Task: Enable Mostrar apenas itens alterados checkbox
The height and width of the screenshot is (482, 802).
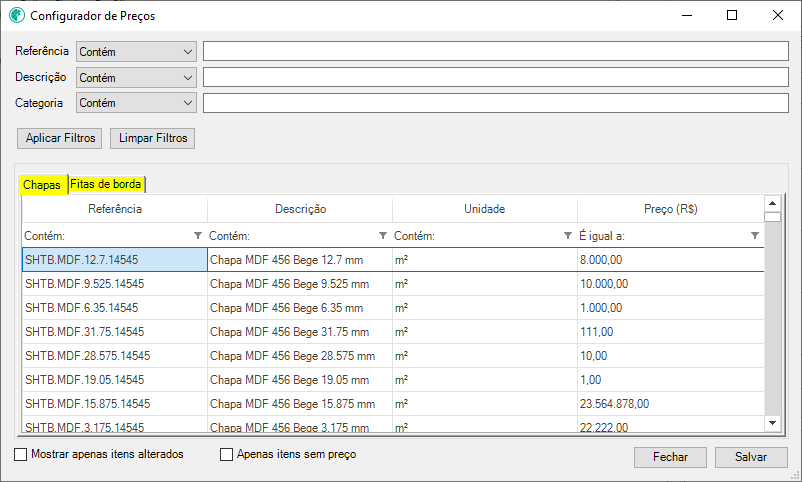Action: (20, 454)
